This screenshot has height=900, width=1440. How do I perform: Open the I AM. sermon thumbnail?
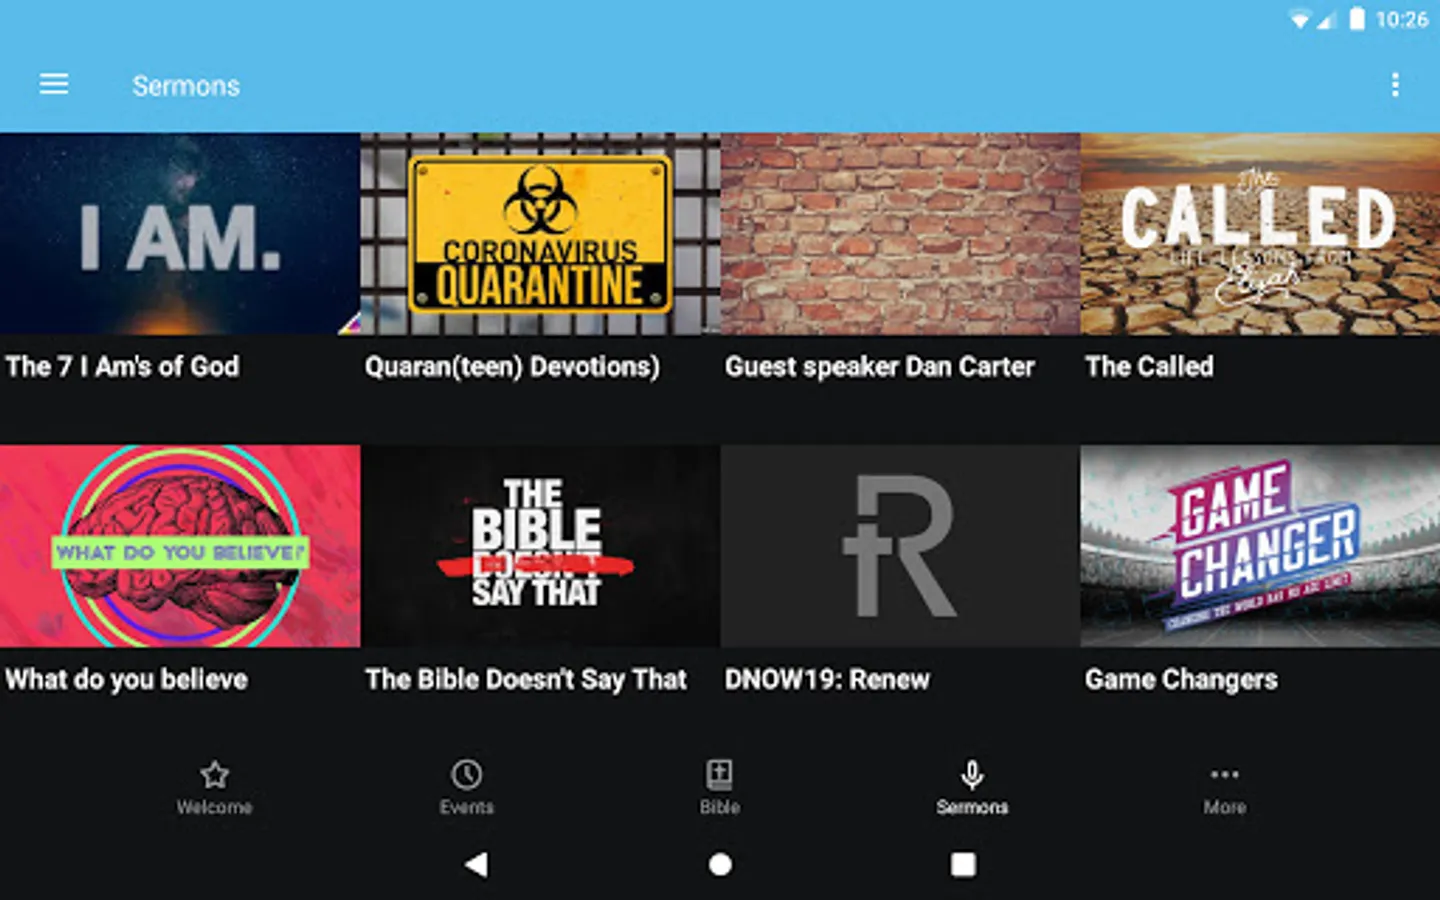click(180, 234)
